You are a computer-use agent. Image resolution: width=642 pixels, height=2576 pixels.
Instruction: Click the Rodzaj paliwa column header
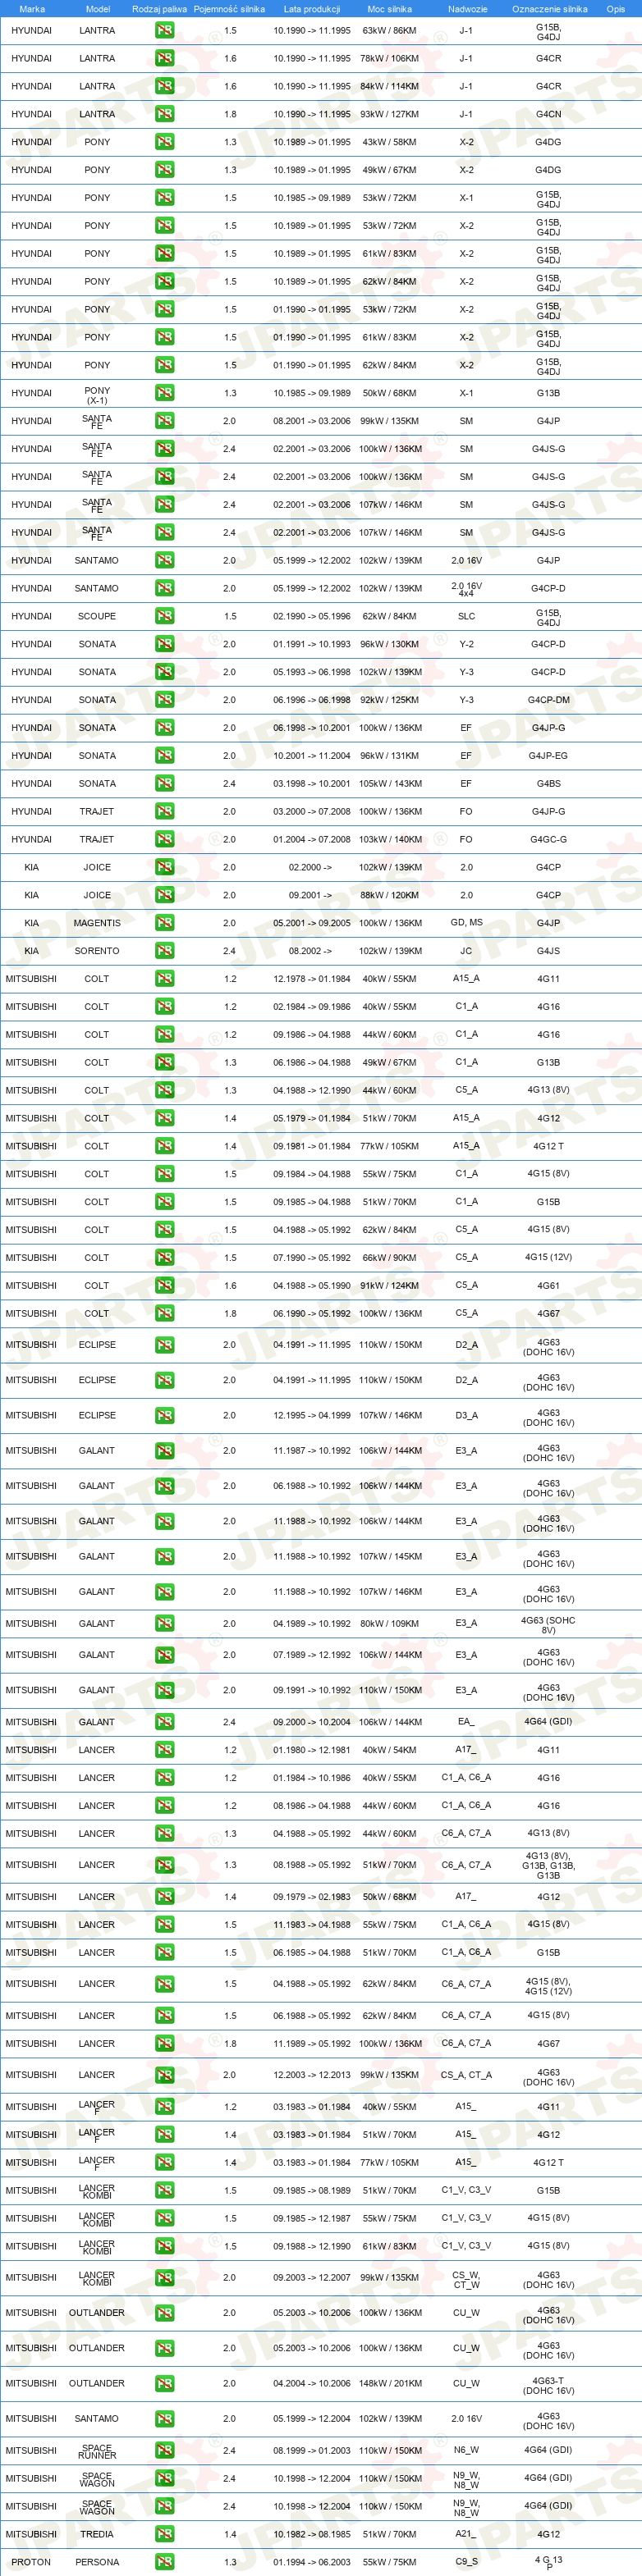coord(160,9)
